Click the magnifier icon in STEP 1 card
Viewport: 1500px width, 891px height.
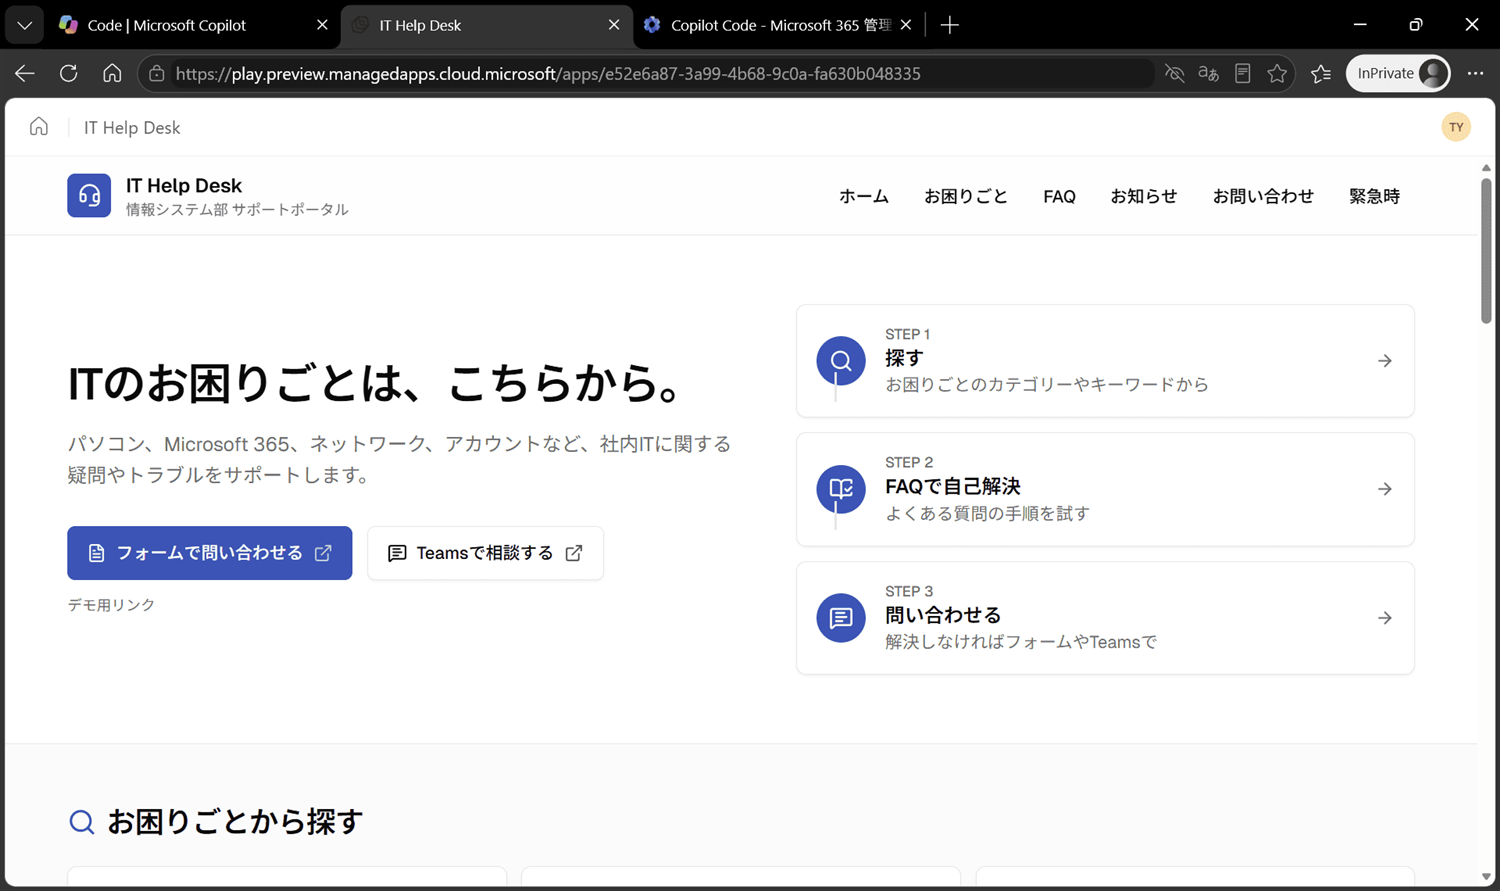click(x=841, y=361)
